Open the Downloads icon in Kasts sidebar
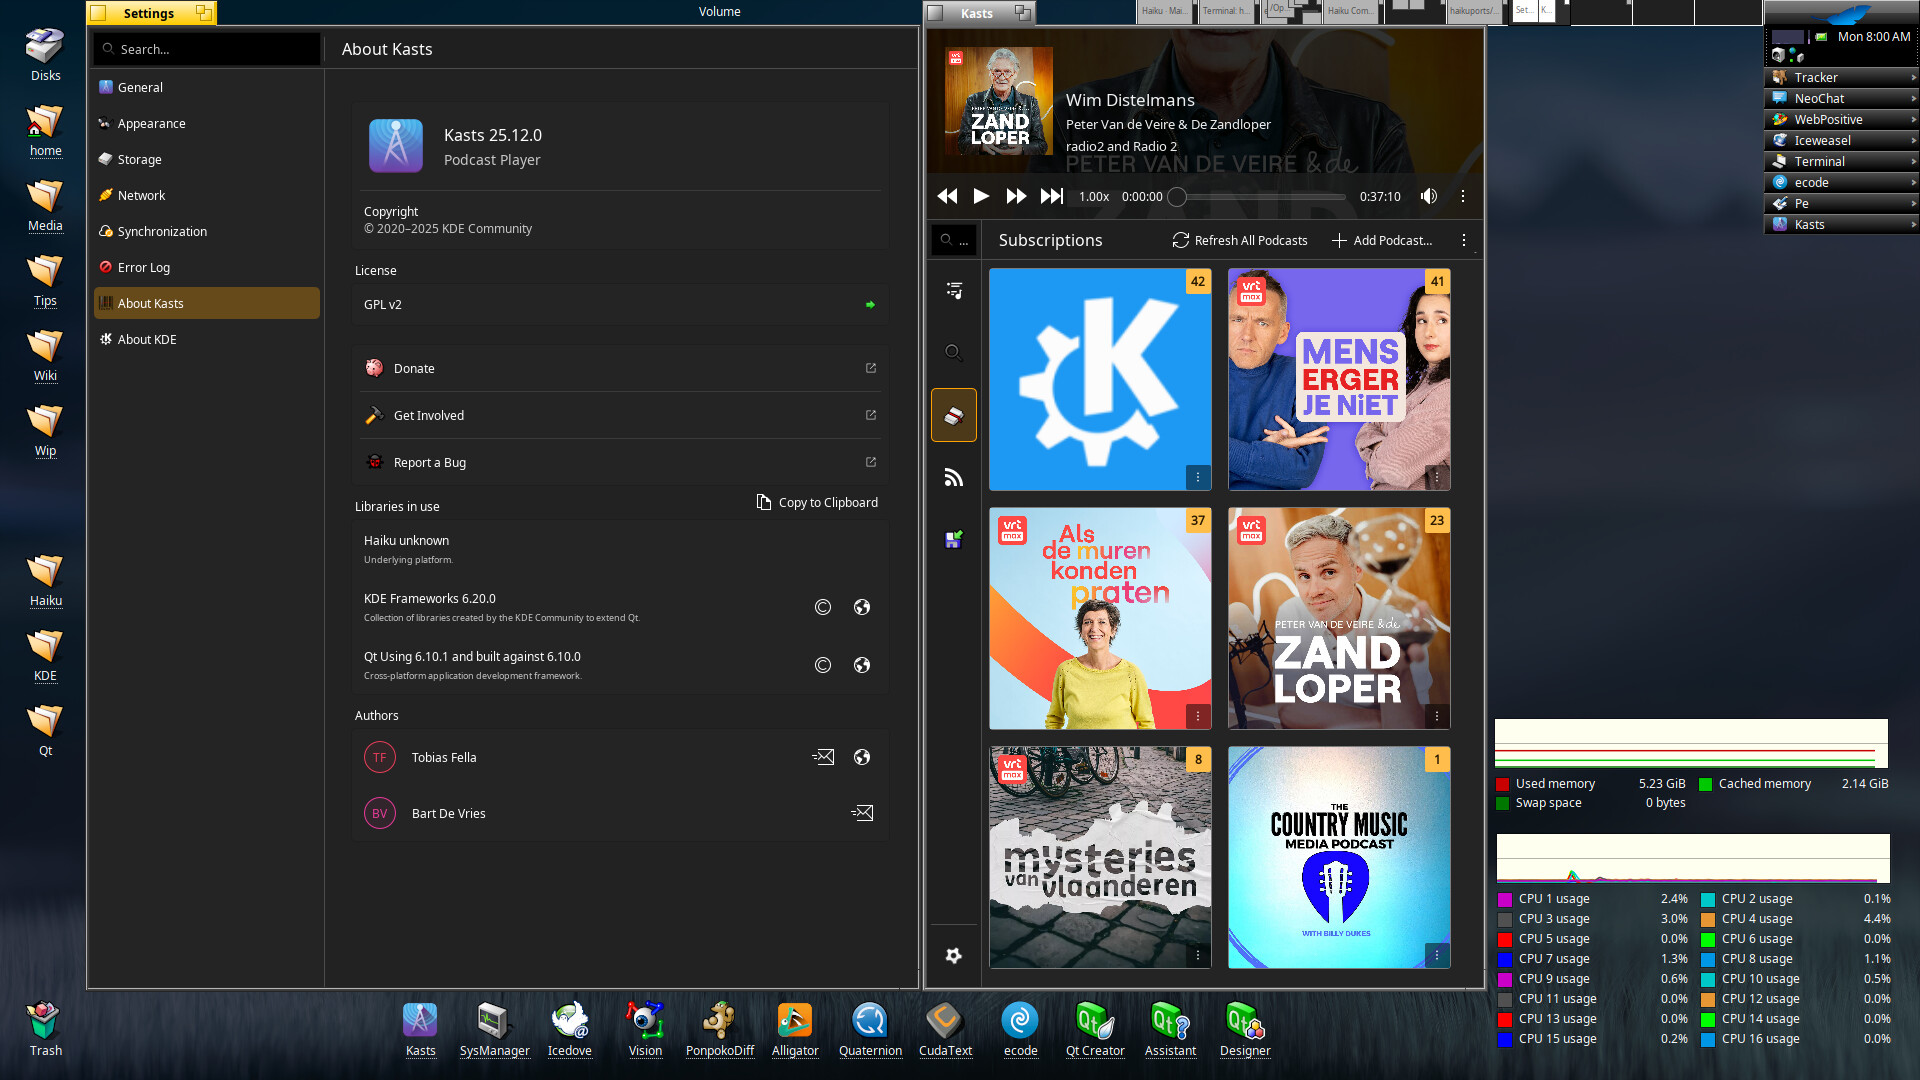Screen dimensions: 1920x1080 coord(954,539)
